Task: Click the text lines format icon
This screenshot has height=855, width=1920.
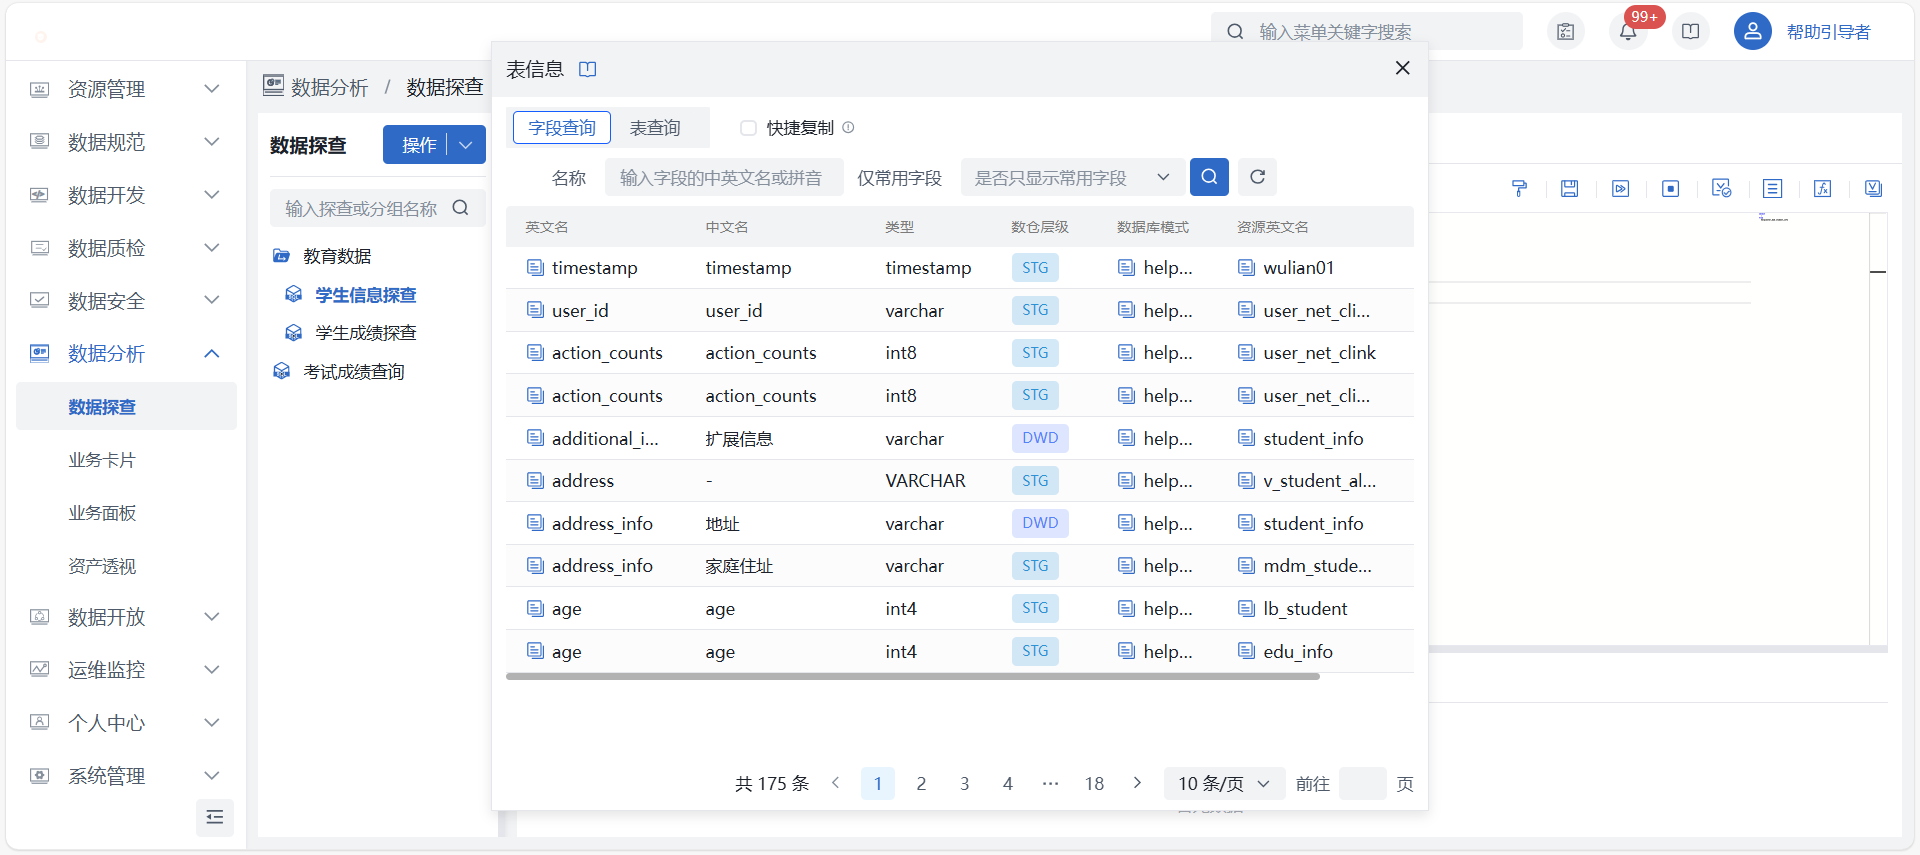Action: pos(1772,189)
